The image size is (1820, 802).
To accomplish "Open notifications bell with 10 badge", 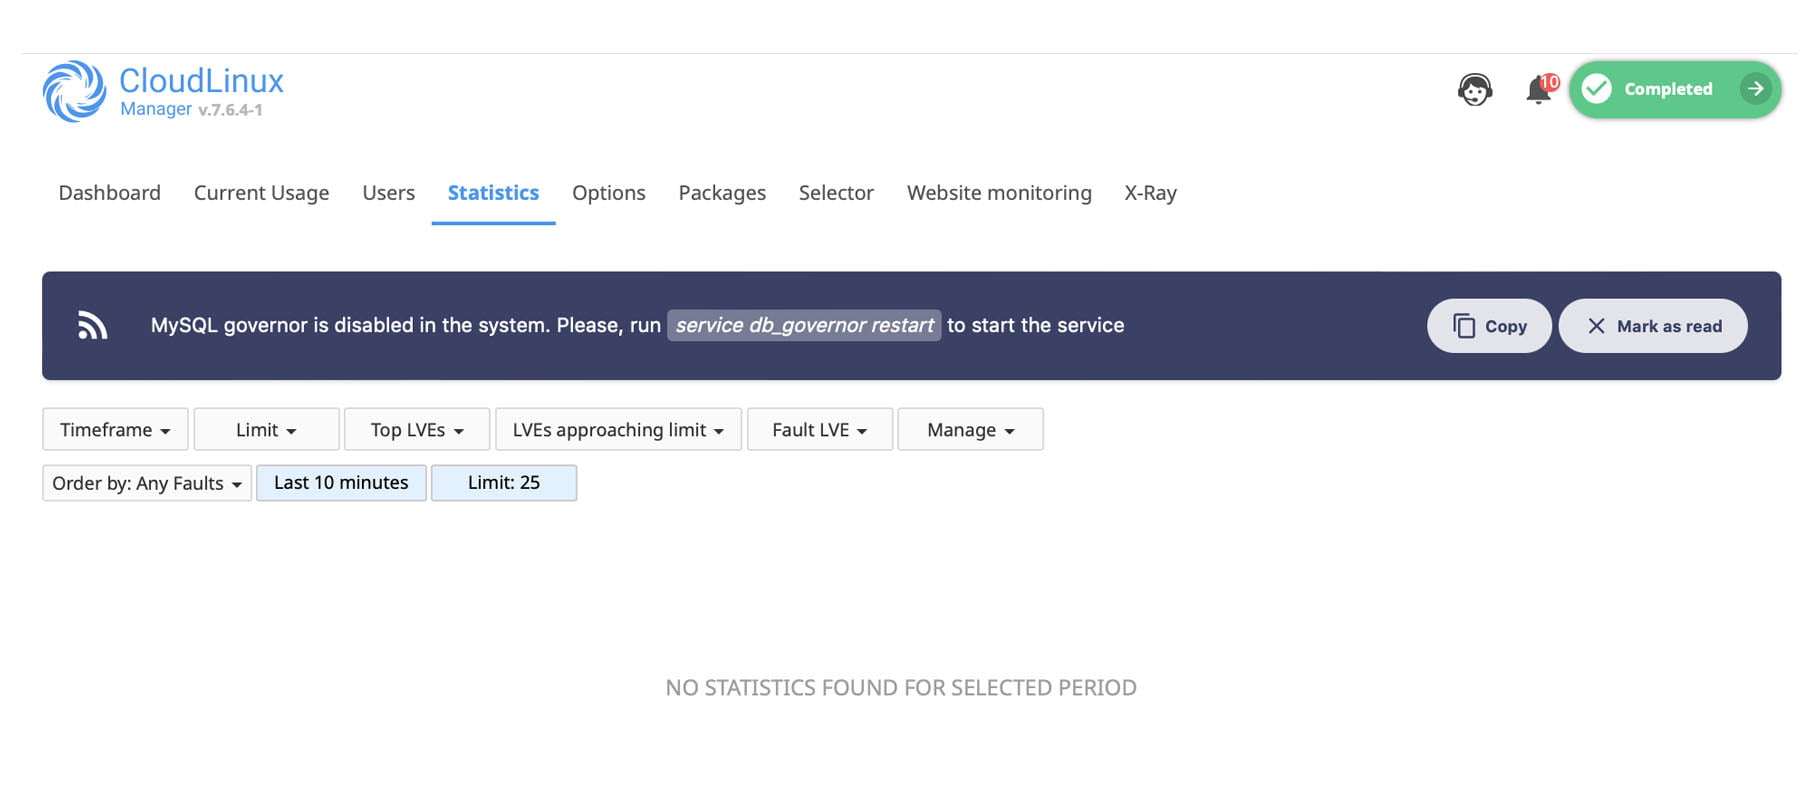I will (x=1539, y=90).
